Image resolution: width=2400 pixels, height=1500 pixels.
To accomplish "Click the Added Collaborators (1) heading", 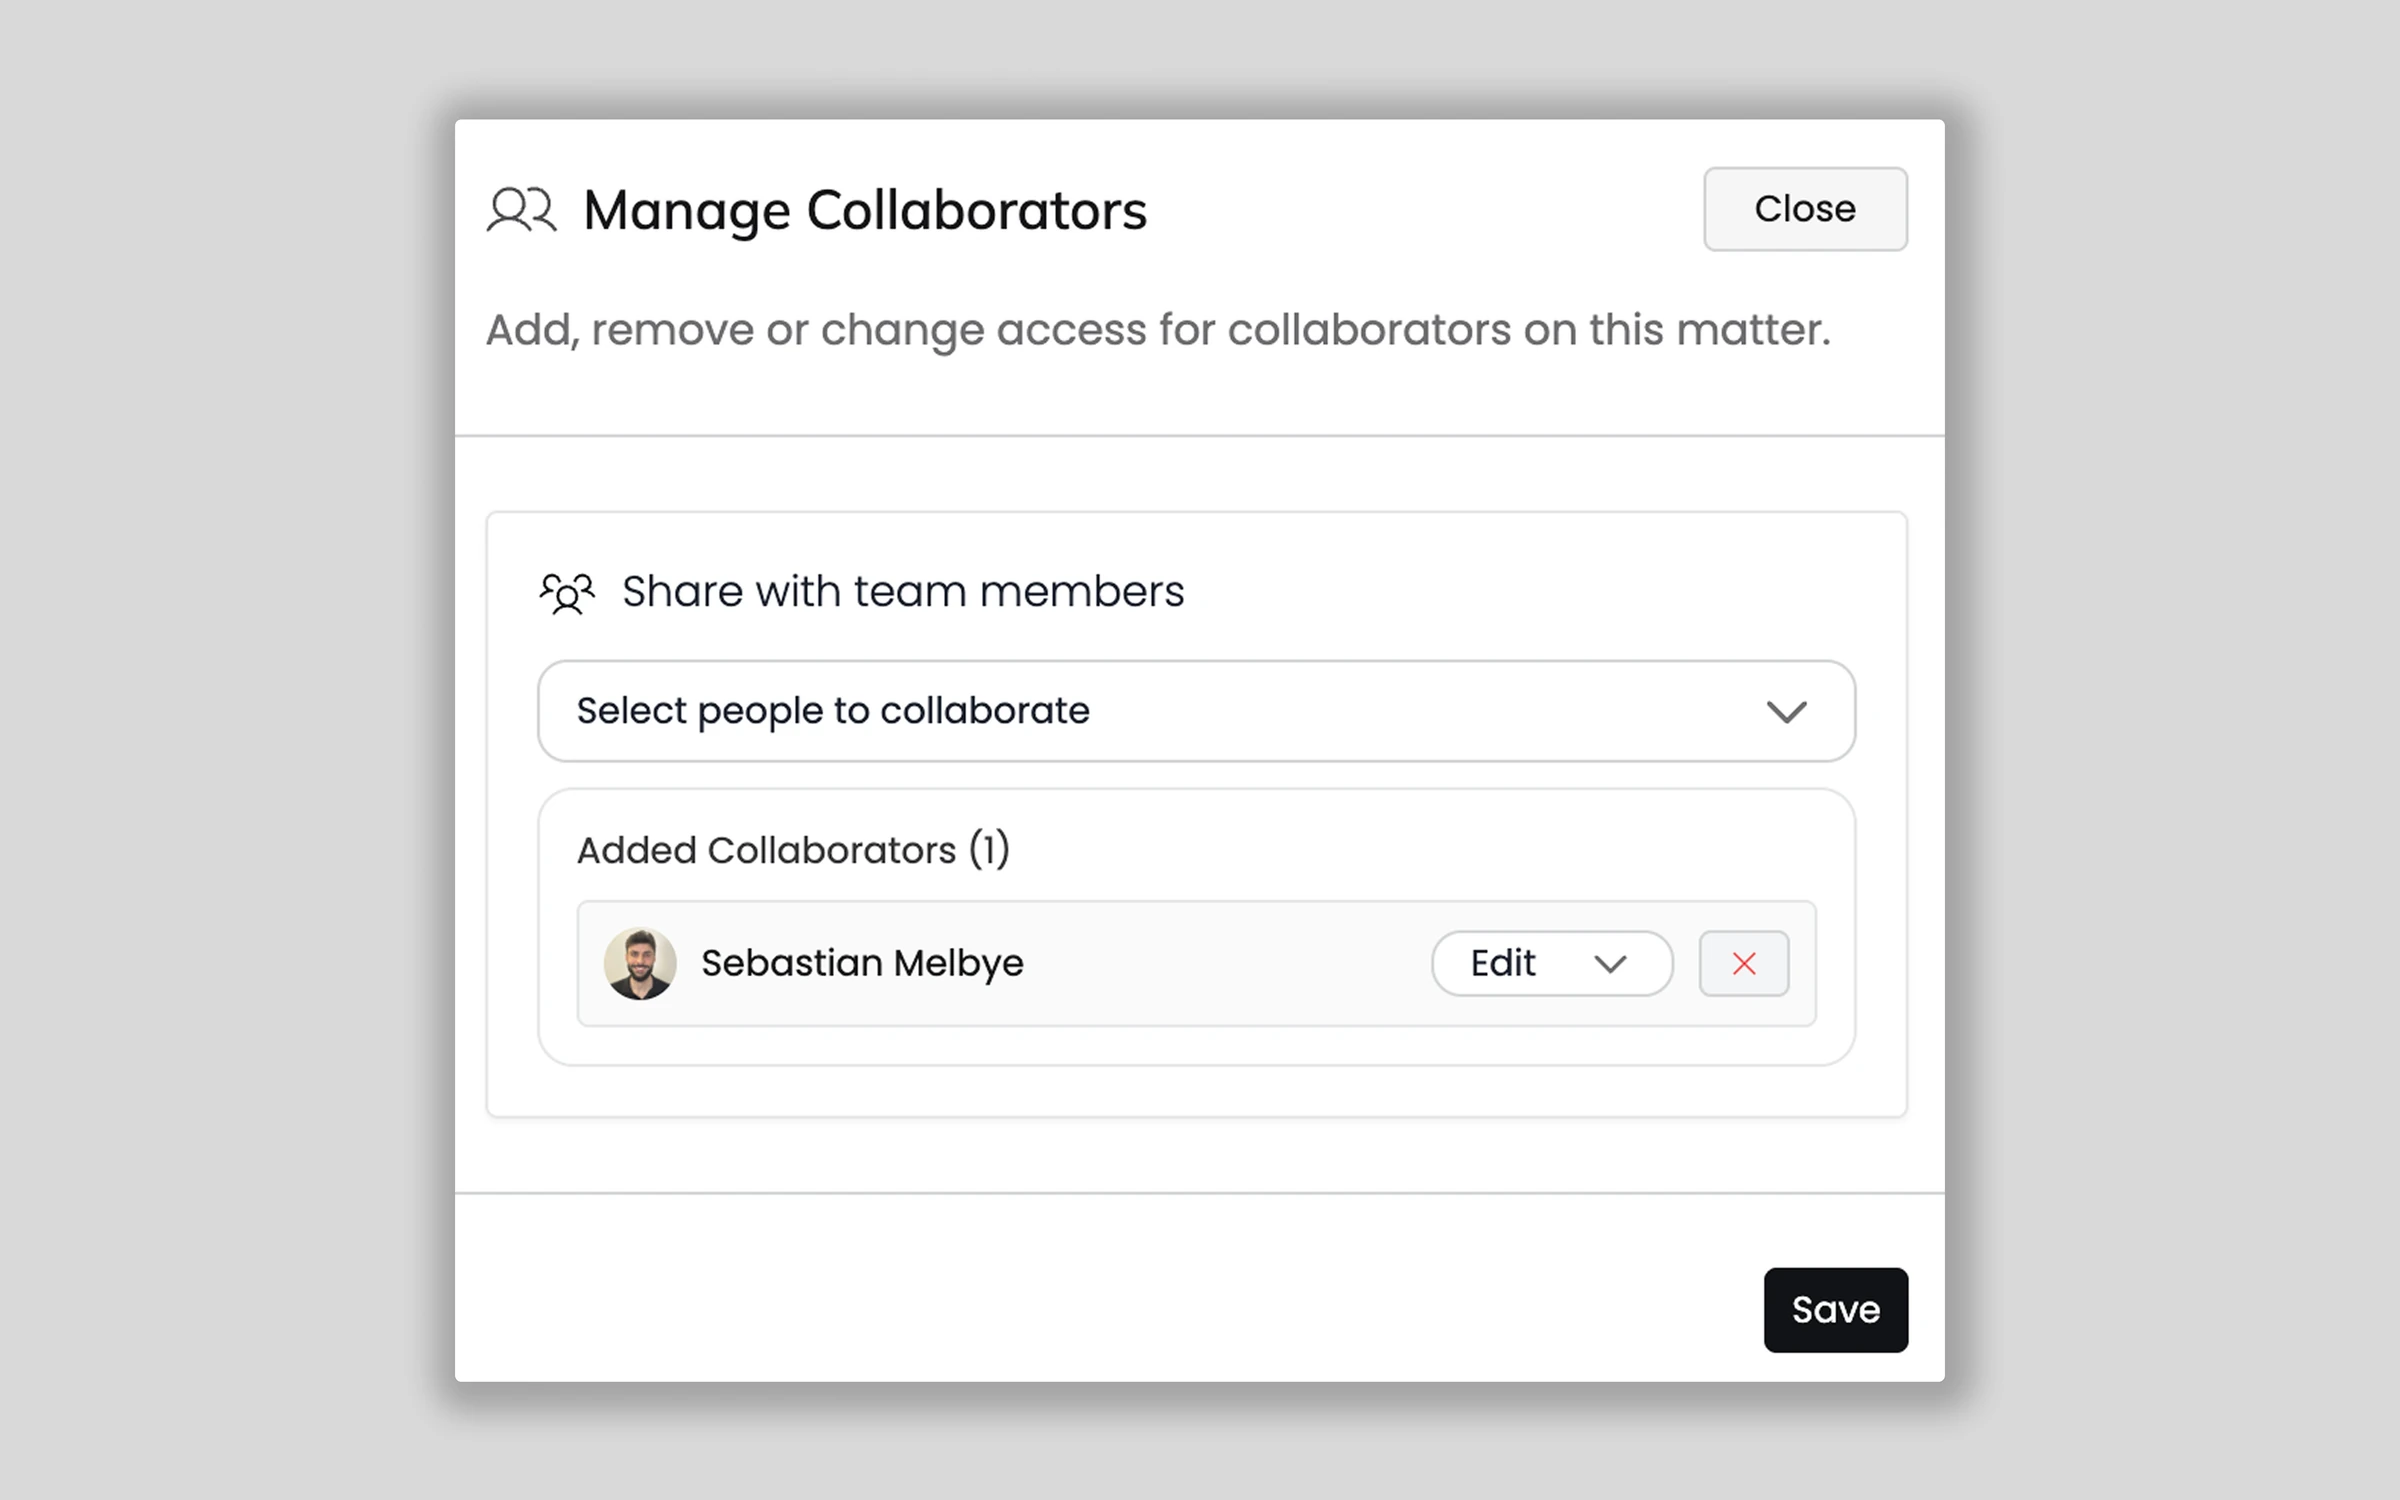I will [x=793, y=850].
